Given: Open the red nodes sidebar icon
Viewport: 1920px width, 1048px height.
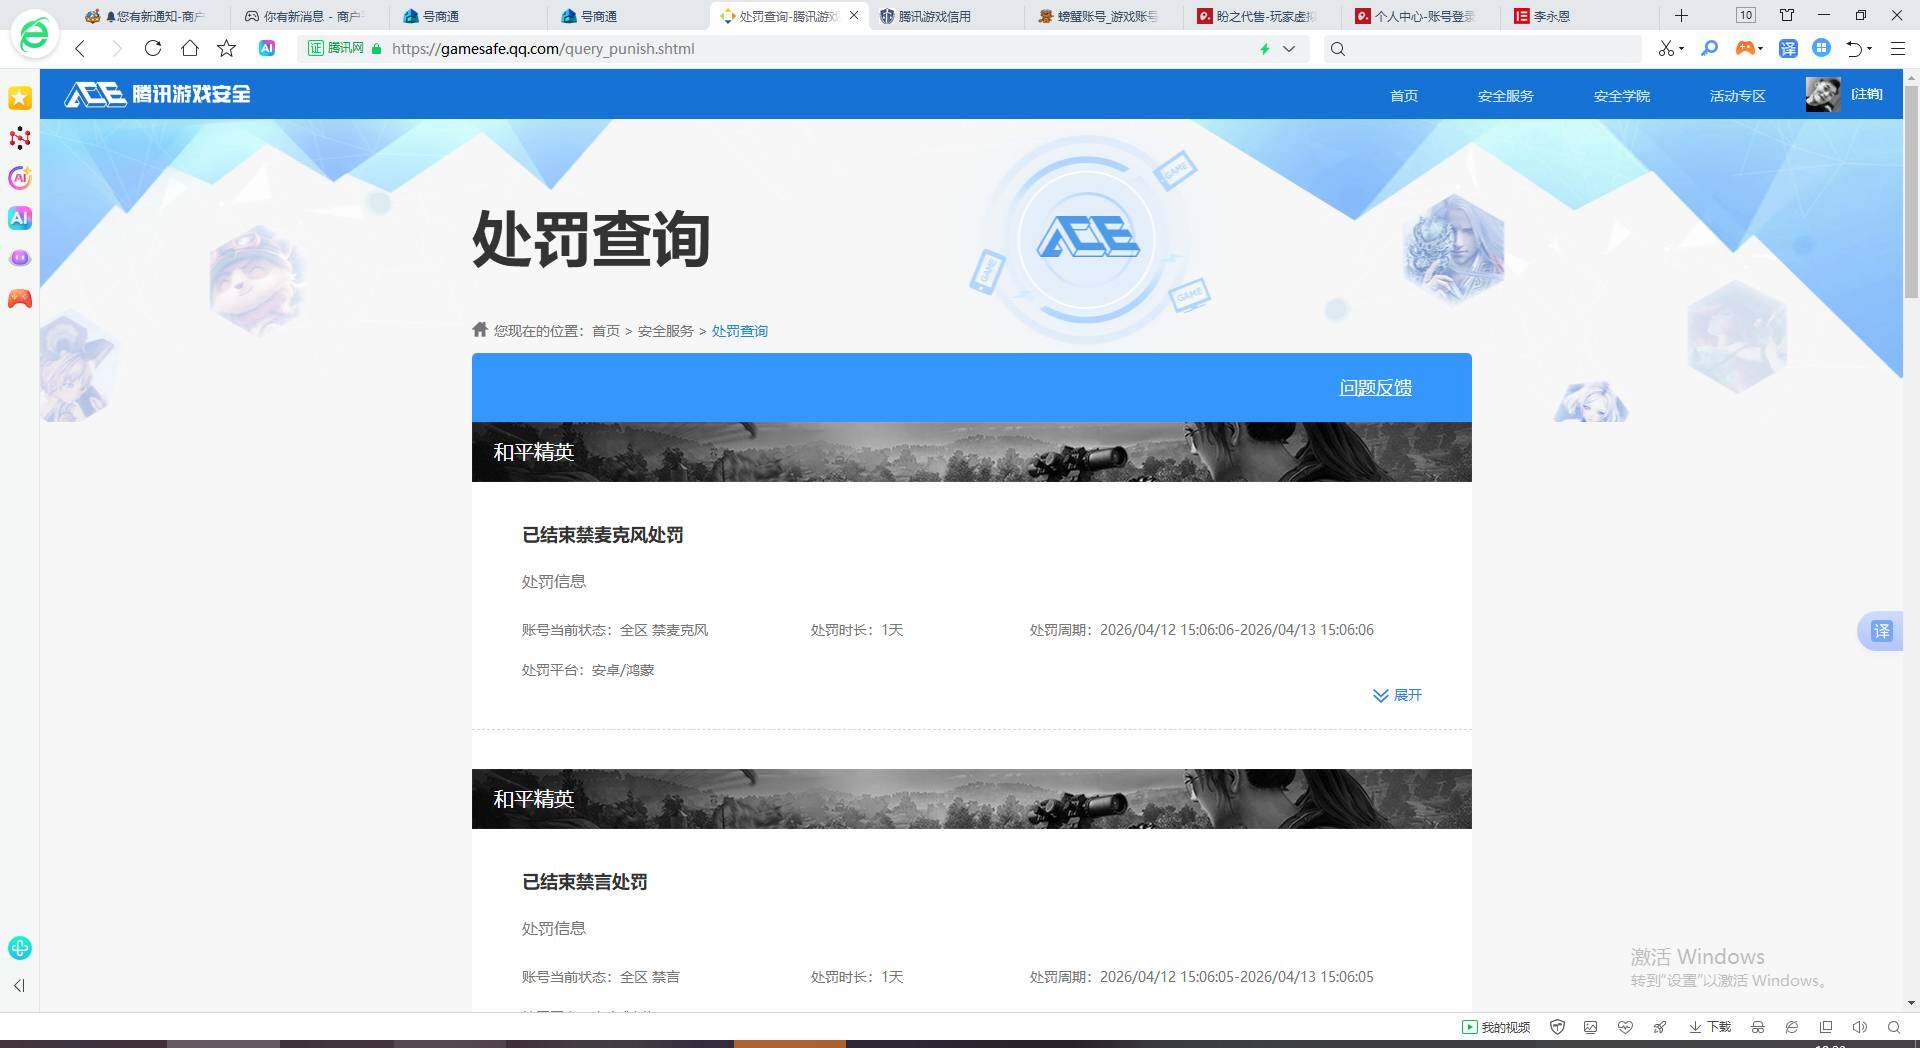Looking at the screenshot, I should click(x=20, y=138).
